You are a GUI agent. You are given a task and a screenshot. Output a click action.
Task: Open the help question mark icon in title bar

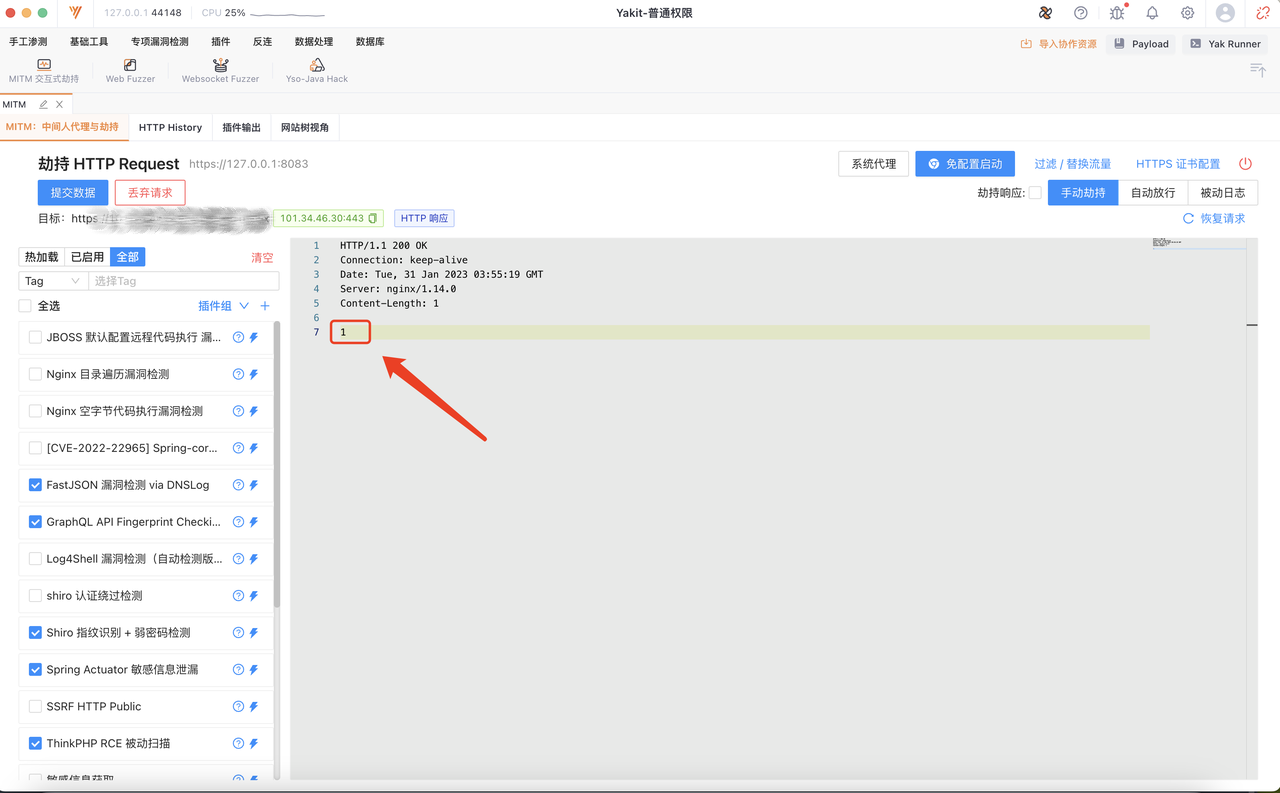[x=1081, y=13]
